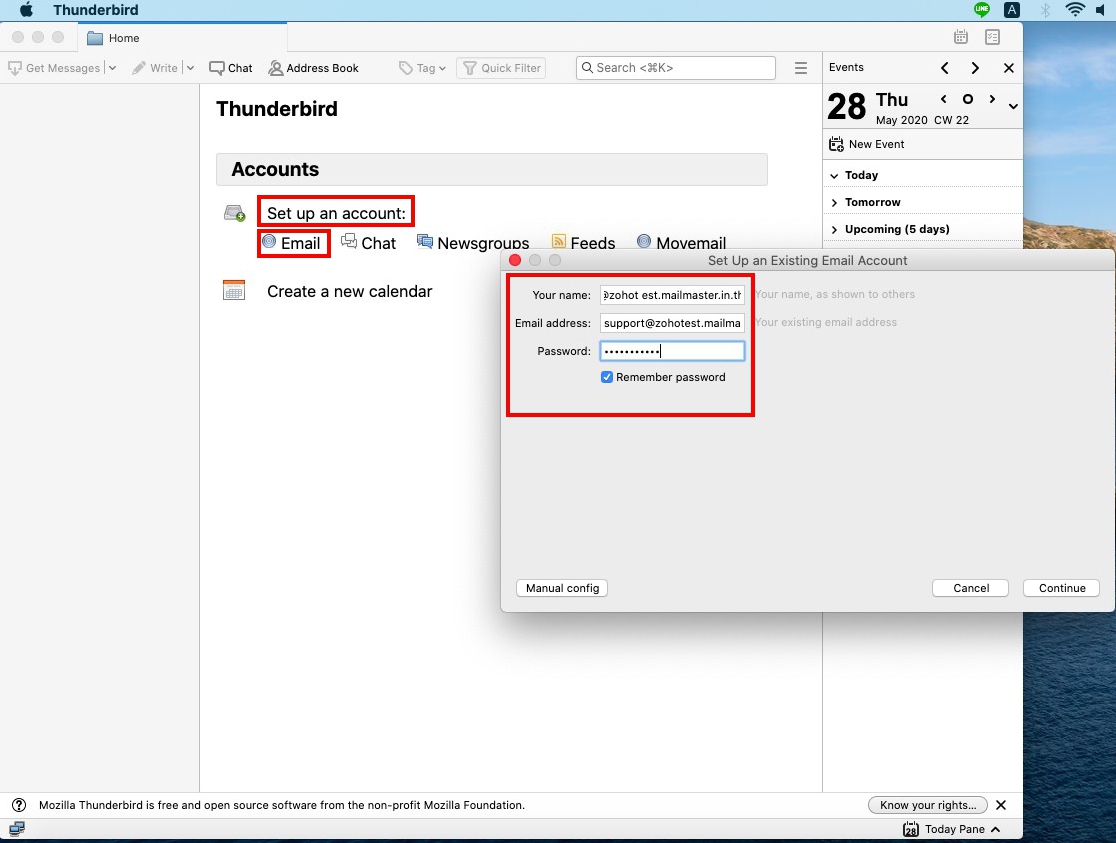The width and height of the screenshot is (1116, 843).
Task: Uncheck Remember password checkbox
Action: (607, 377)
